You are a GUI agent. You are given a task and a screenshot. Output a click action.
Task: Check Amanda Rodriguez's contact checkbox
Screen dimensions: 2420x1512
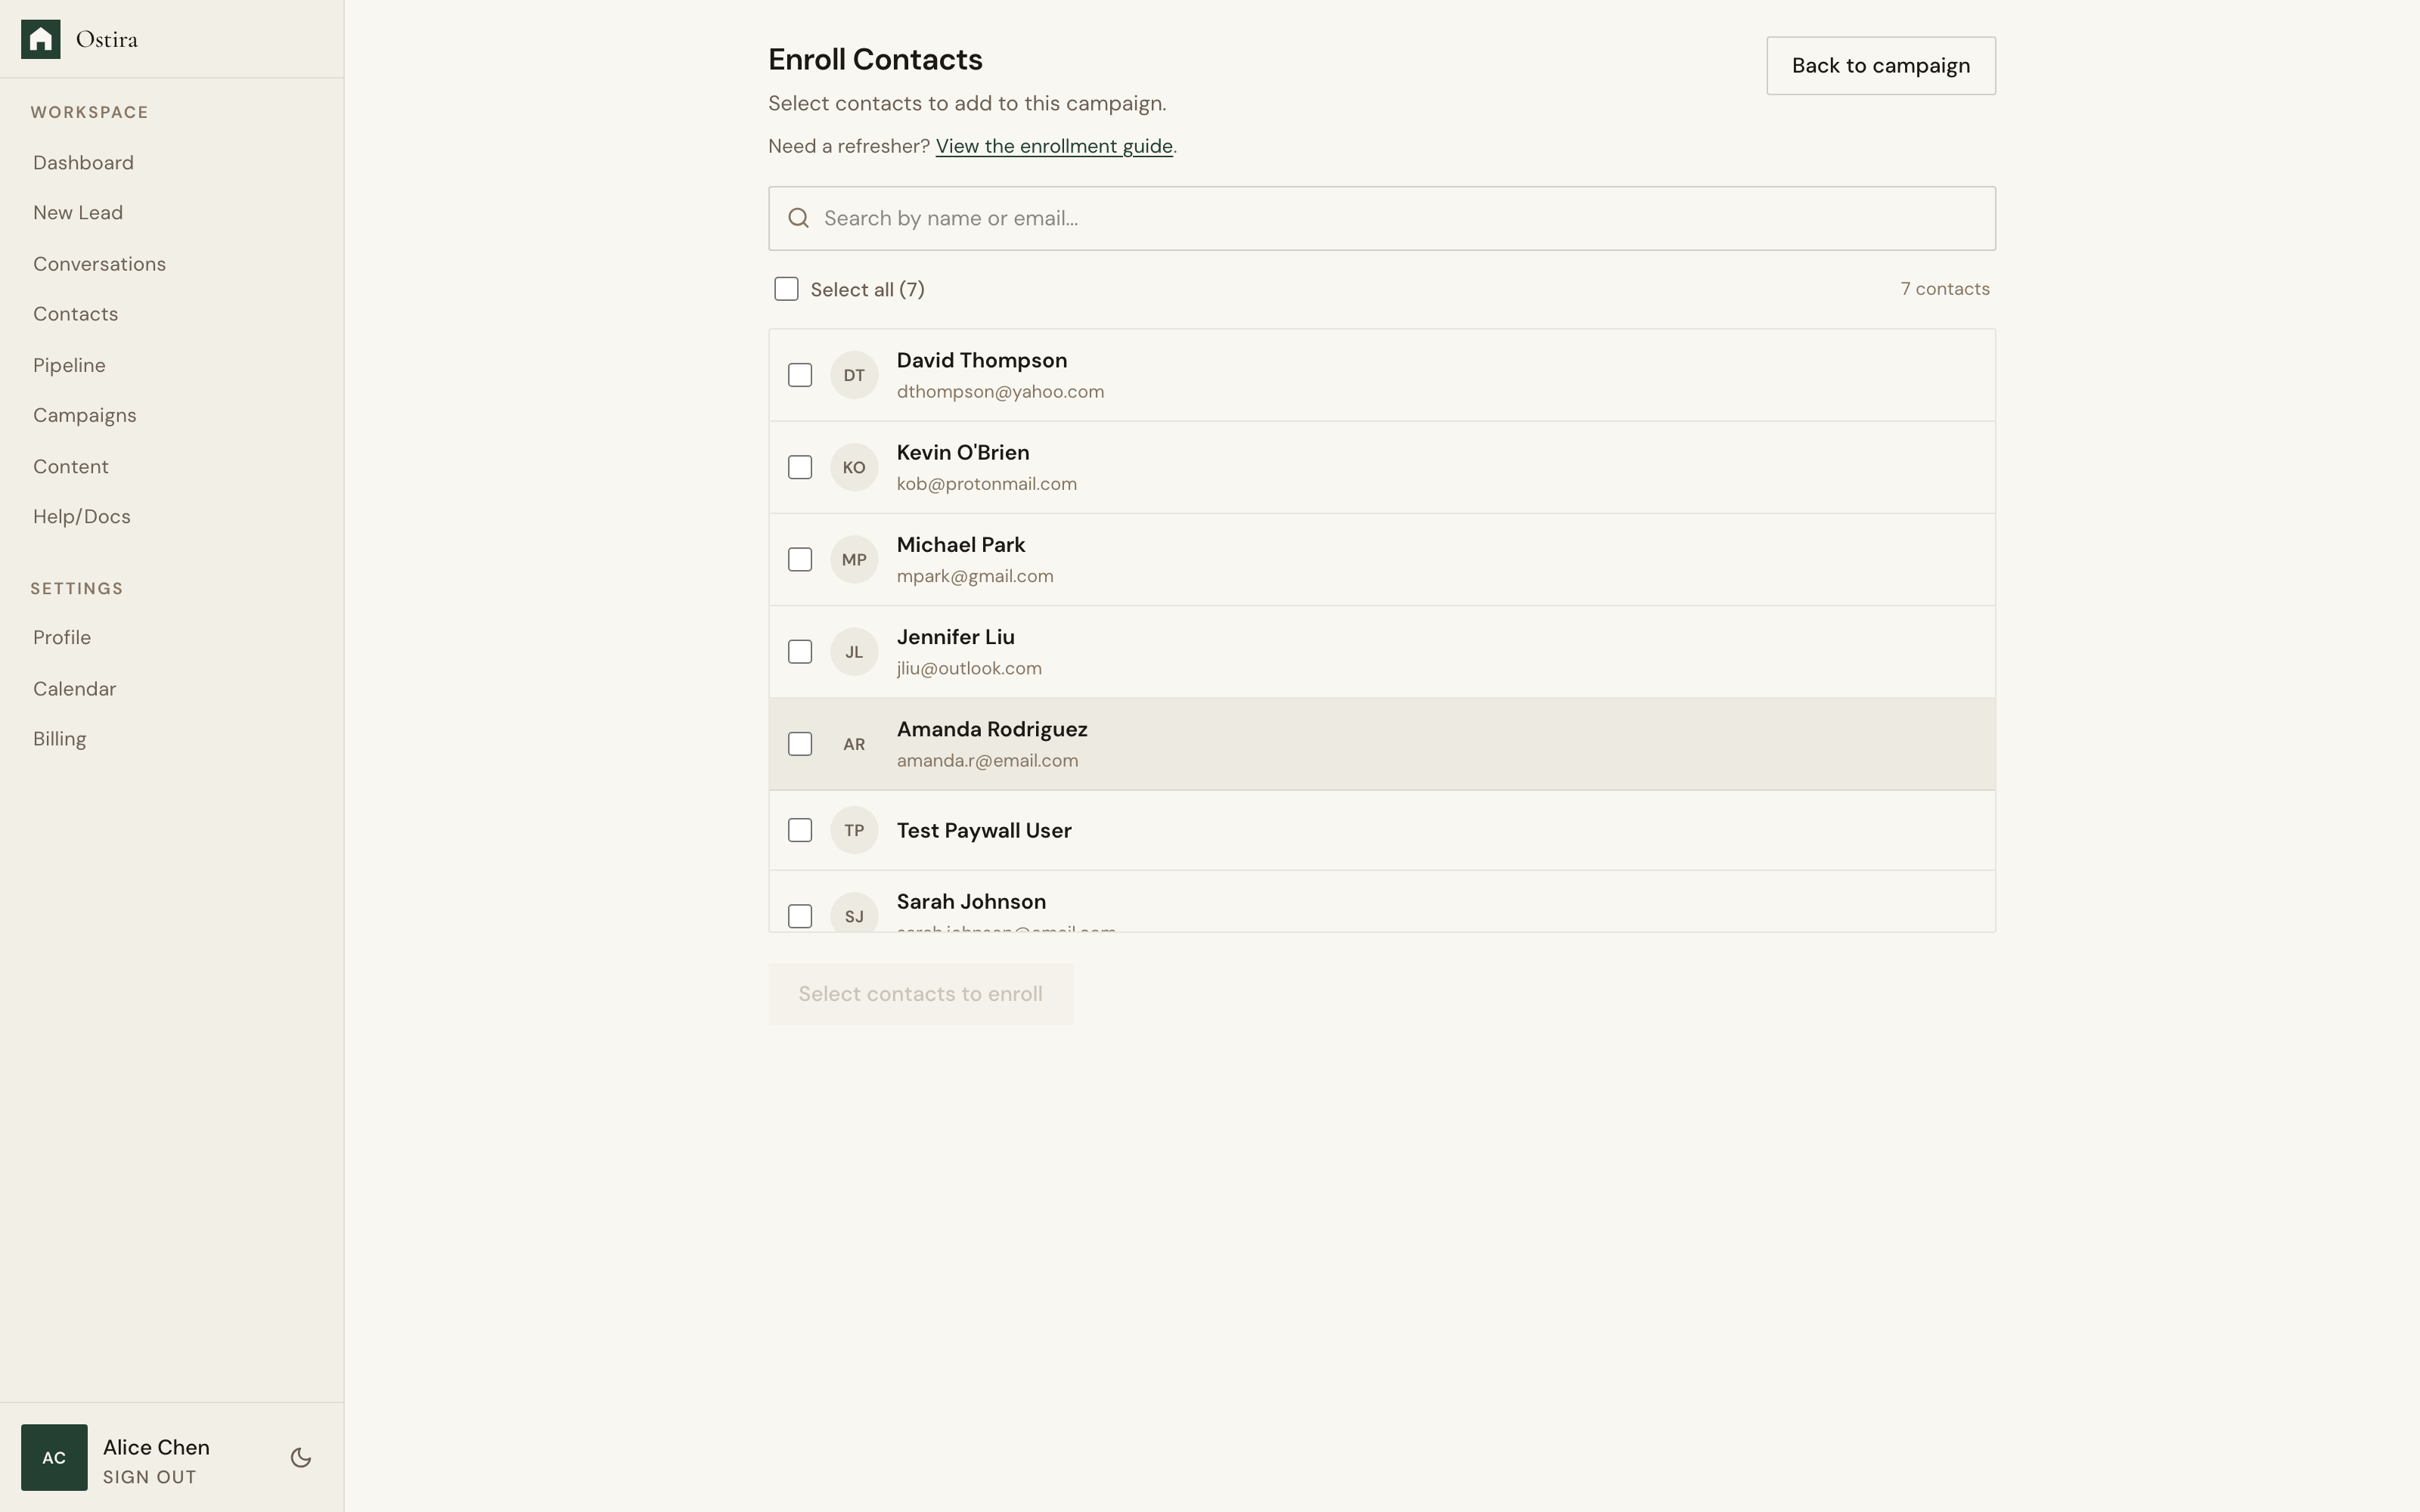pos(800,743)
